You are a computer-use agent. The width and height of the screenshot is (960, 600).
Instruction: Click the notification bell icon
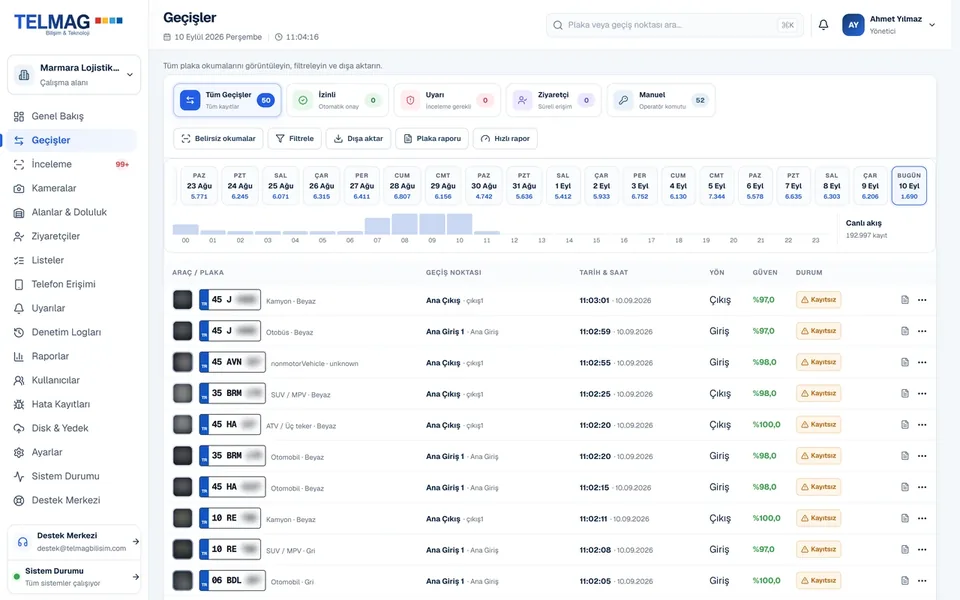point(823,25)
